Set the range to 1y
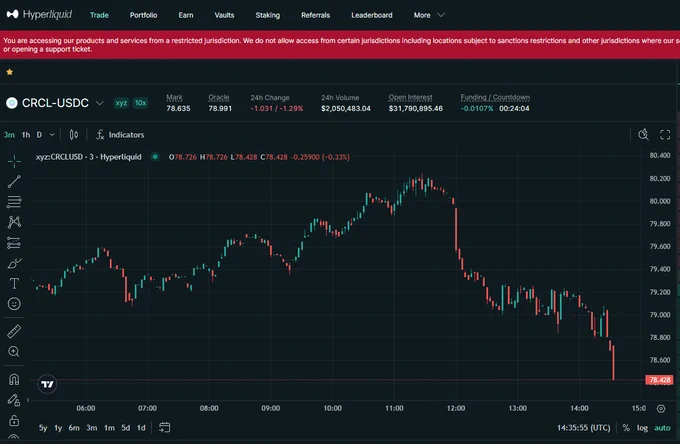The height and width of the screenshot is (444, 680). [58, 428]
